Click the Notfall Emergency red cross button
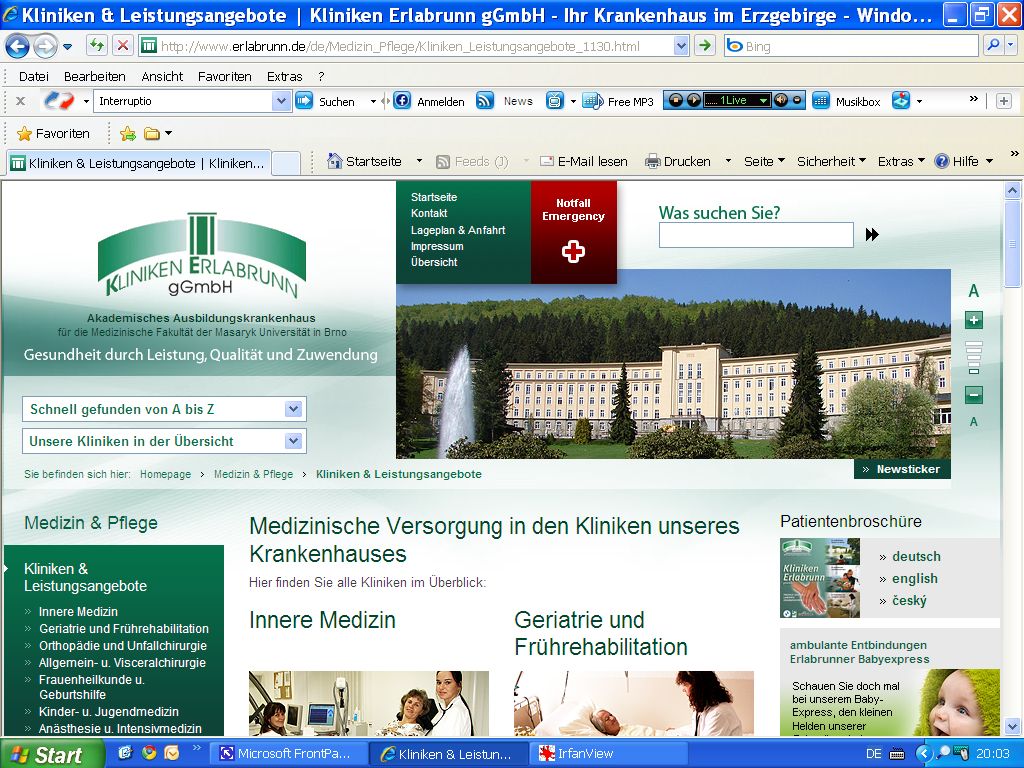The image size is (1024, 768). coord(573,232)
